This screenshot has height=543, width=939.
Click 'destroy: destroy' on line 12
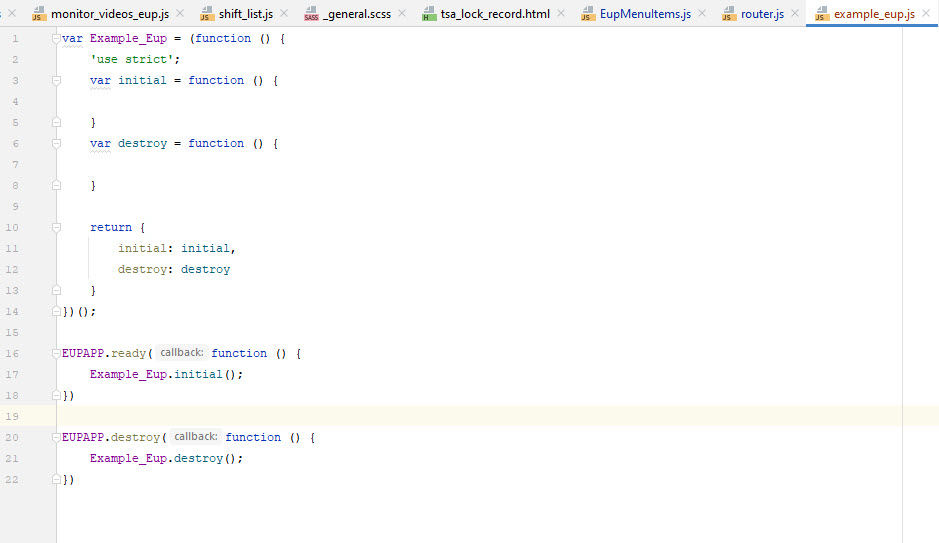pos(174,269)
